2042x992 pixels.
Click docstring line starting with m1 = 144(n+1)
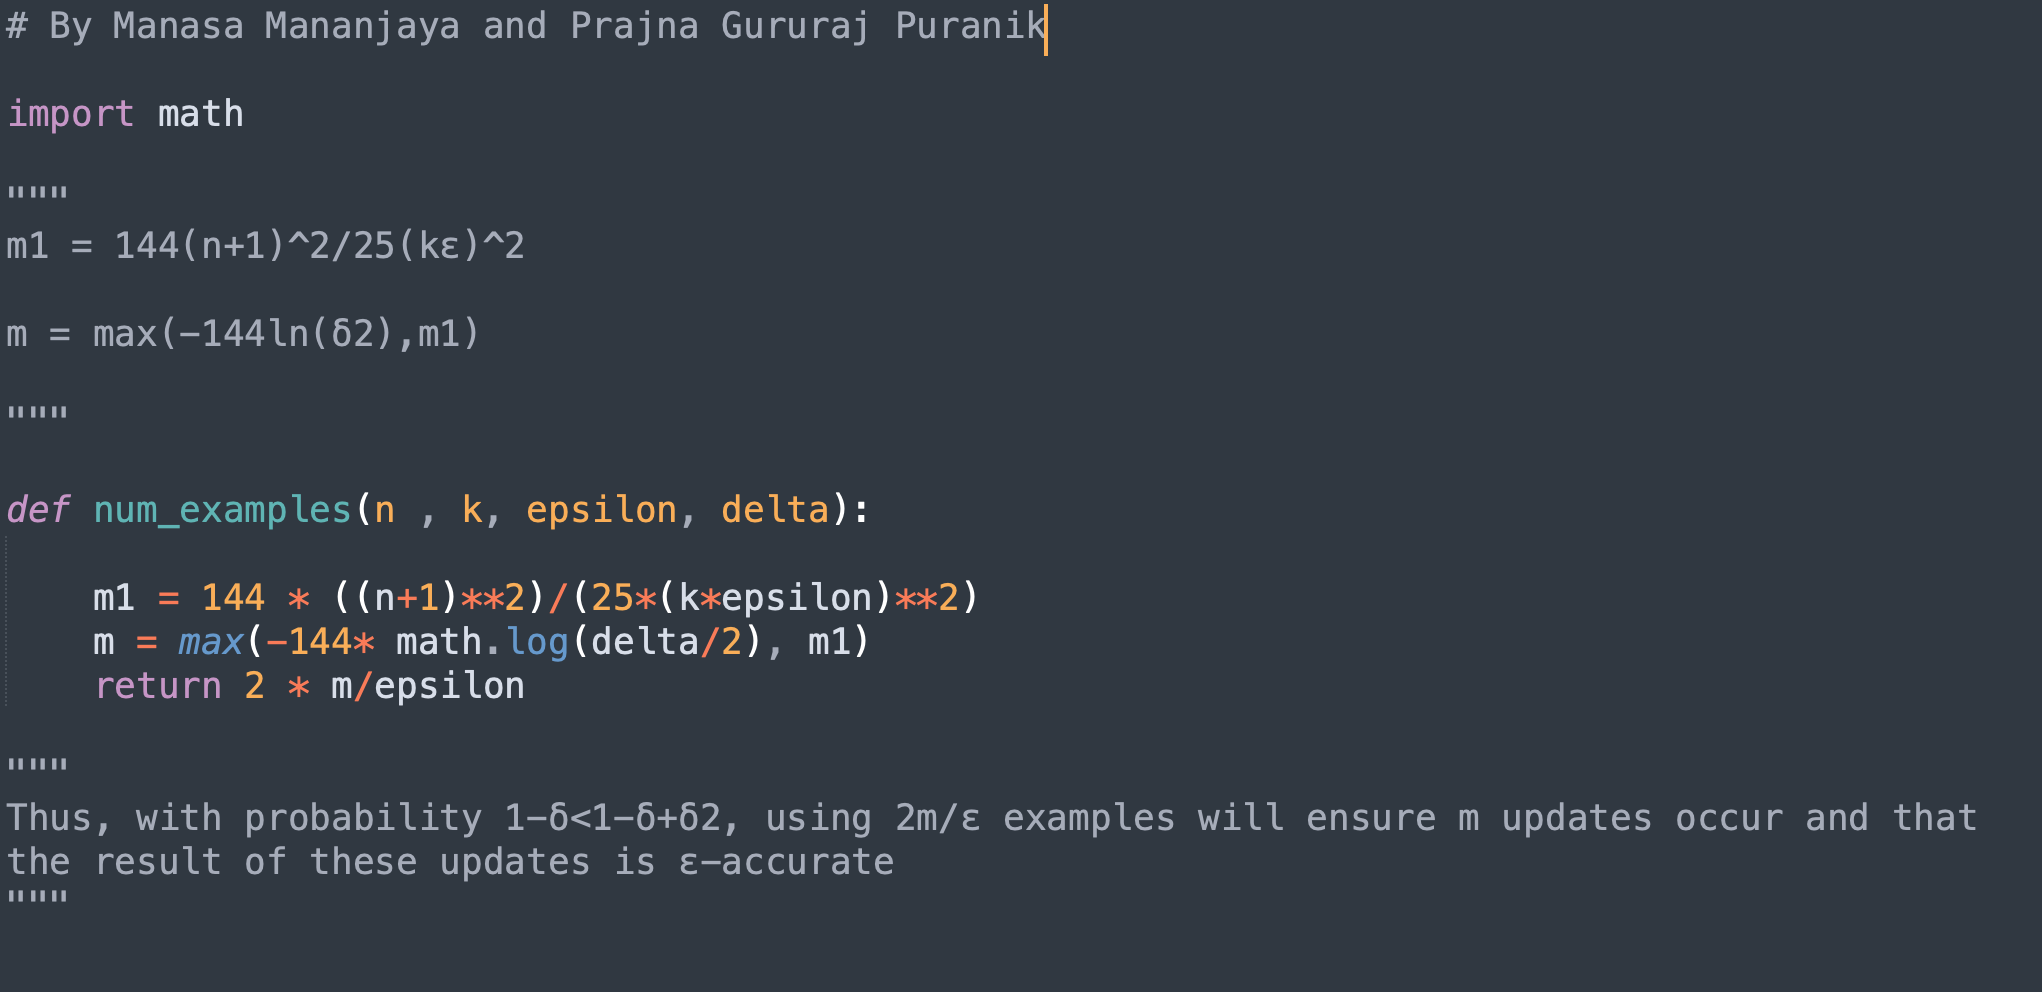click(265, 246)
